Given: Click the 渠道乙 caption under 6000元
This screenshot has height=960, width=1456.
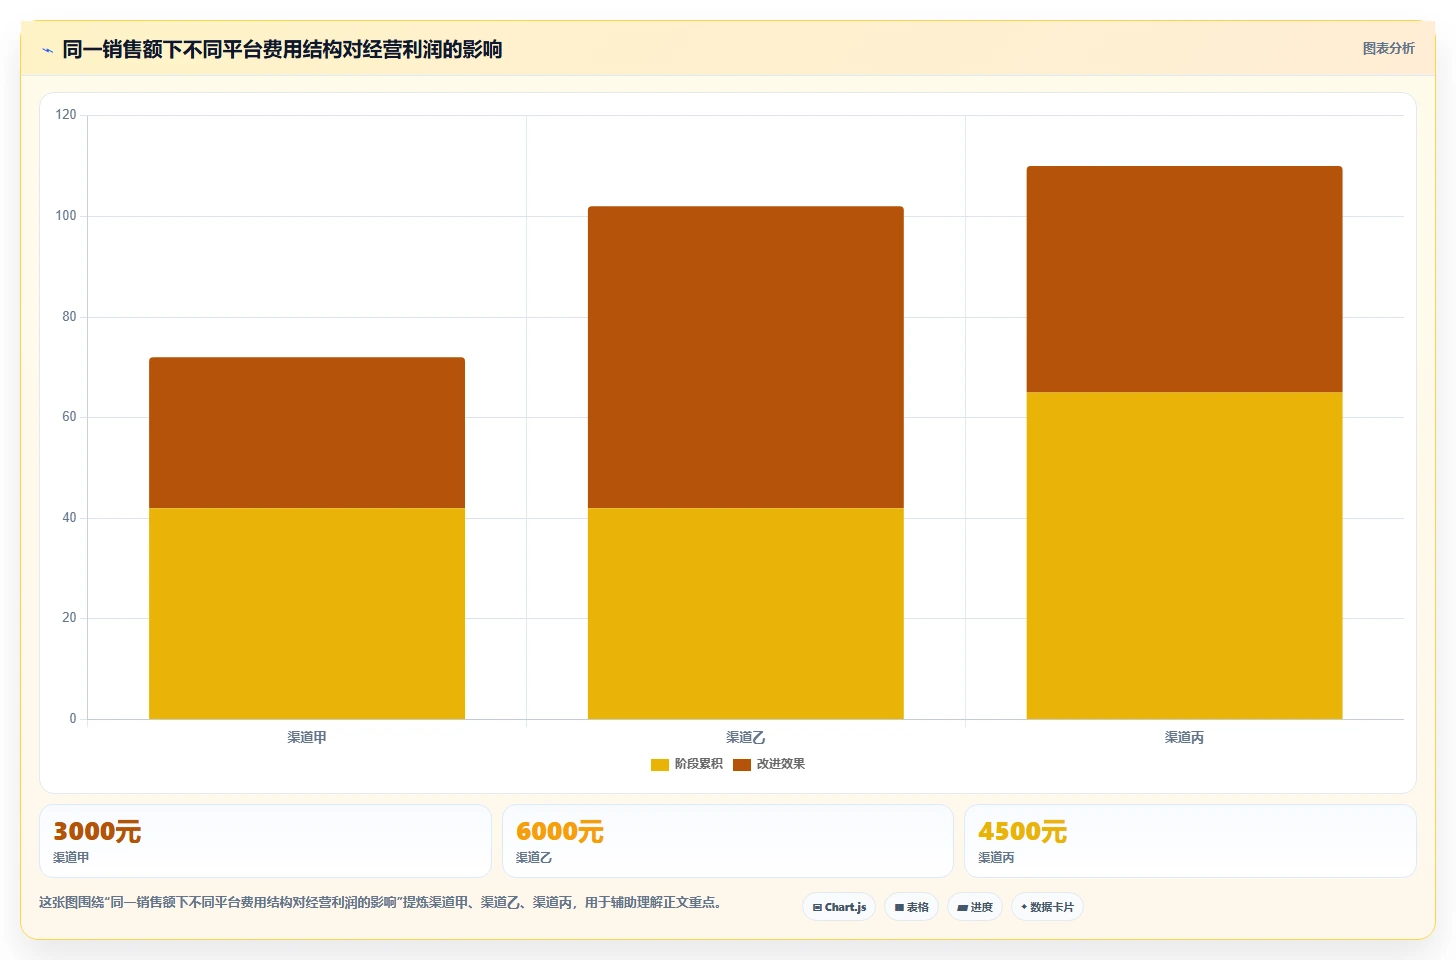Looking at the screenshot, I should click(x=534, y=858).
